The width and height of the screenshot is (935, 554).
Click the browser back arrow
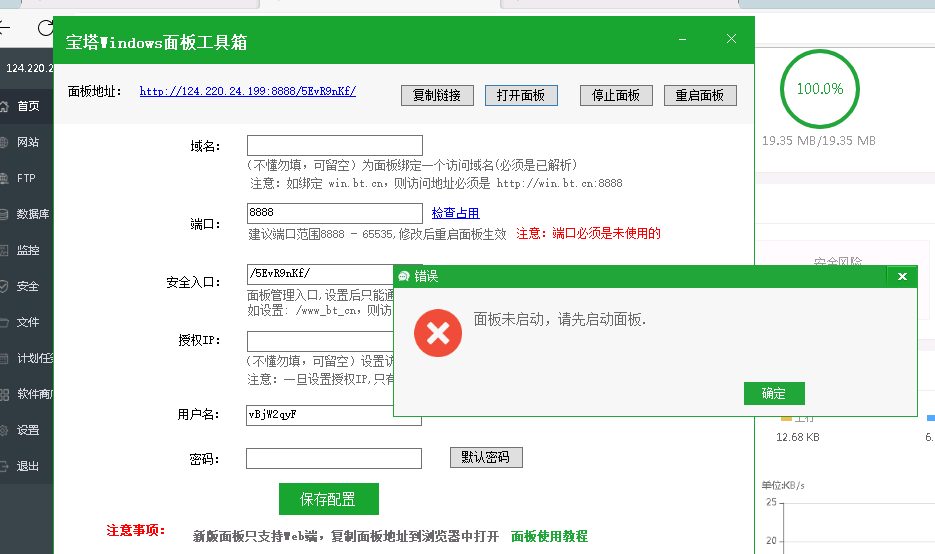[4, 28]
